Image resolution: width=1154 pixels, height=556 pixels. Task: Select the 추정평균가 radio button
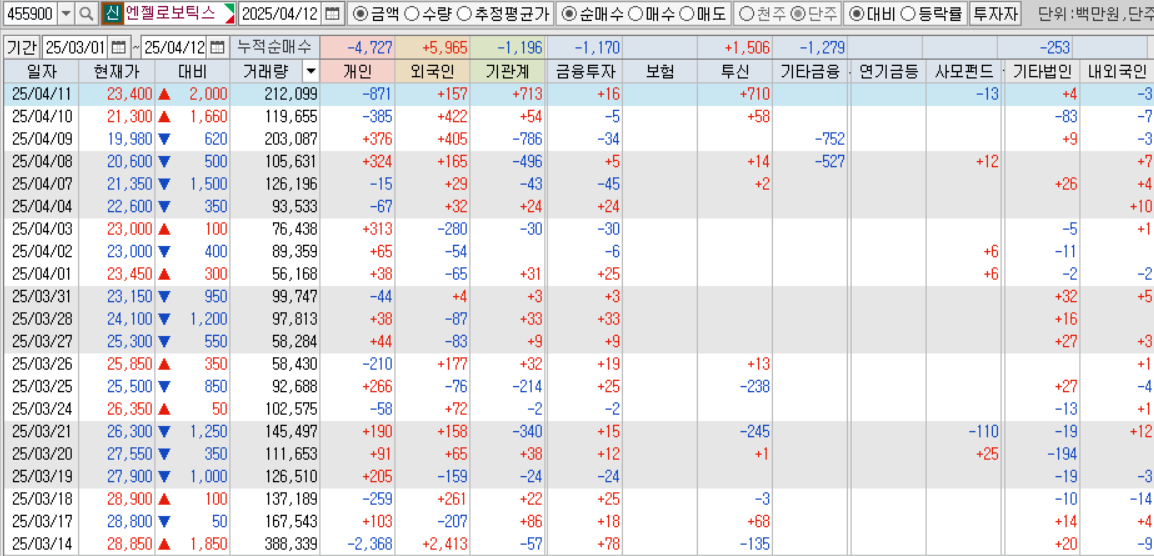(x=463, y=13)
